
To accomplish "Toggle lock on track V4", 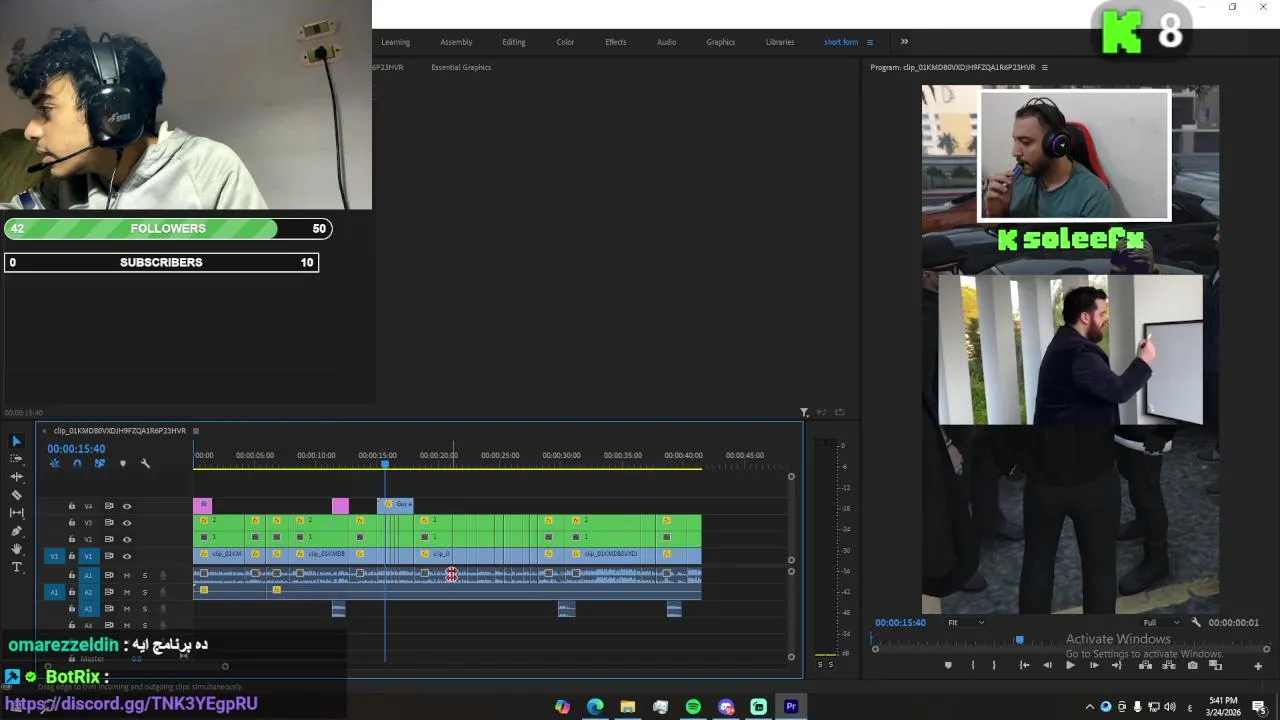I will 71,506.
